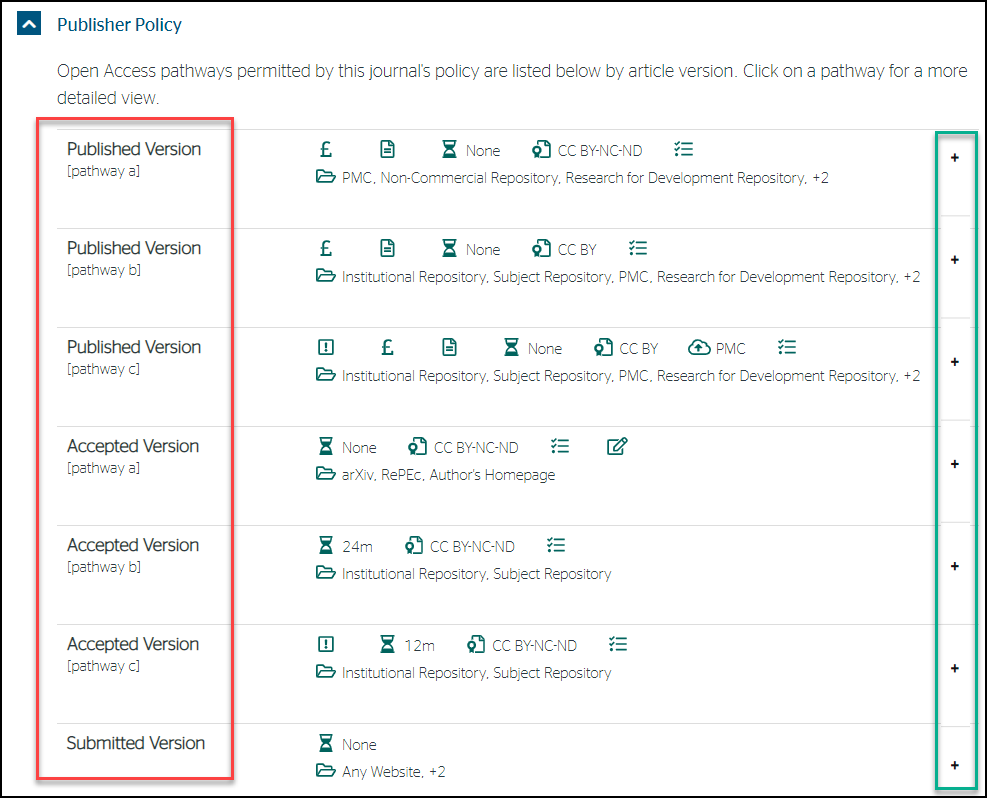Click the 12m embargo icon in Accepted Version pathway c
This screenshot has height=798, width=987.
pos(388,644)
